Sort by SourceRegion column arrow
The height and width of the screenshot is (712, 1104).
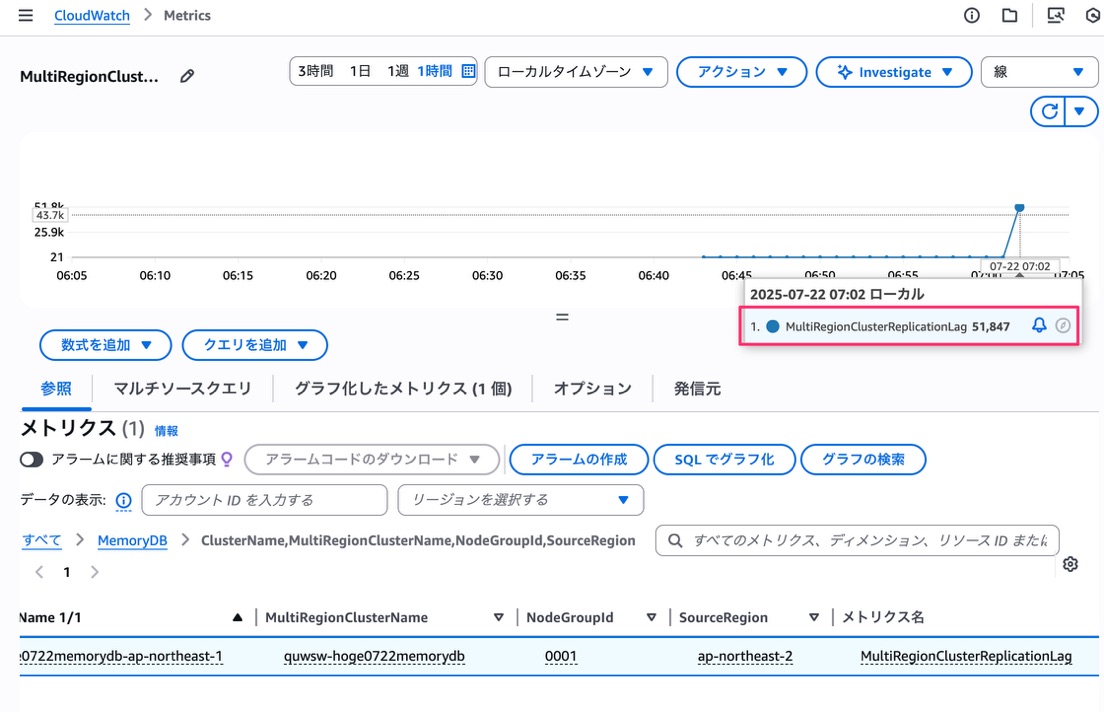click(x=814, y=618)
